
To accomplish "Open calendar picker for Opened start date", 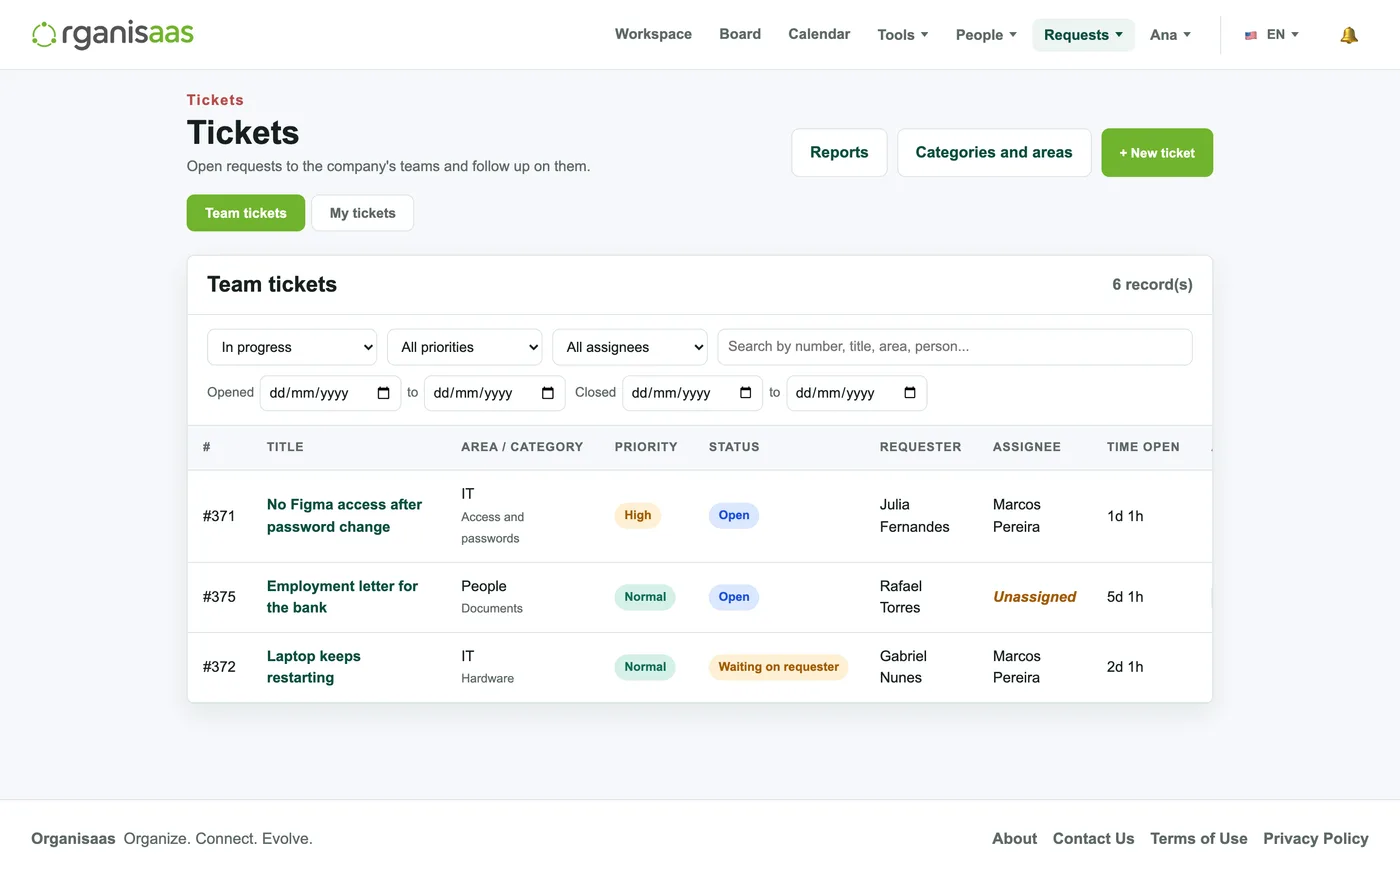I will (x=383, y=393).
